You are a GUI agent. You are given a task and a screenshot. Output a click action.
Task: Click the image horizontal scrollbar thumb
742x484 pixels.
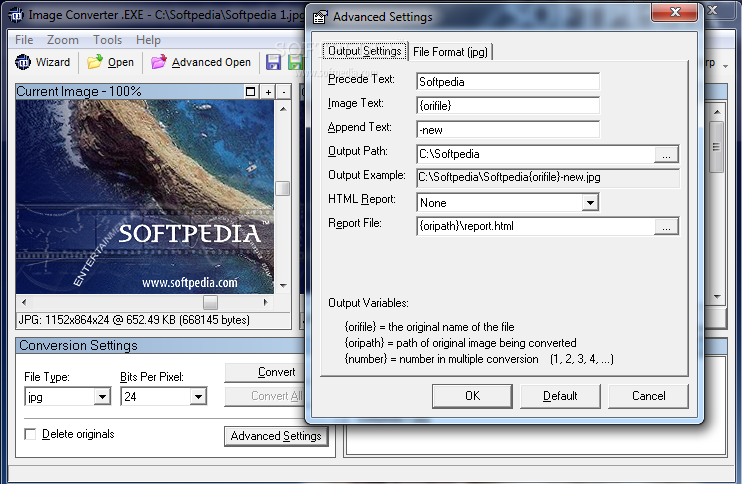pos(210,302)
